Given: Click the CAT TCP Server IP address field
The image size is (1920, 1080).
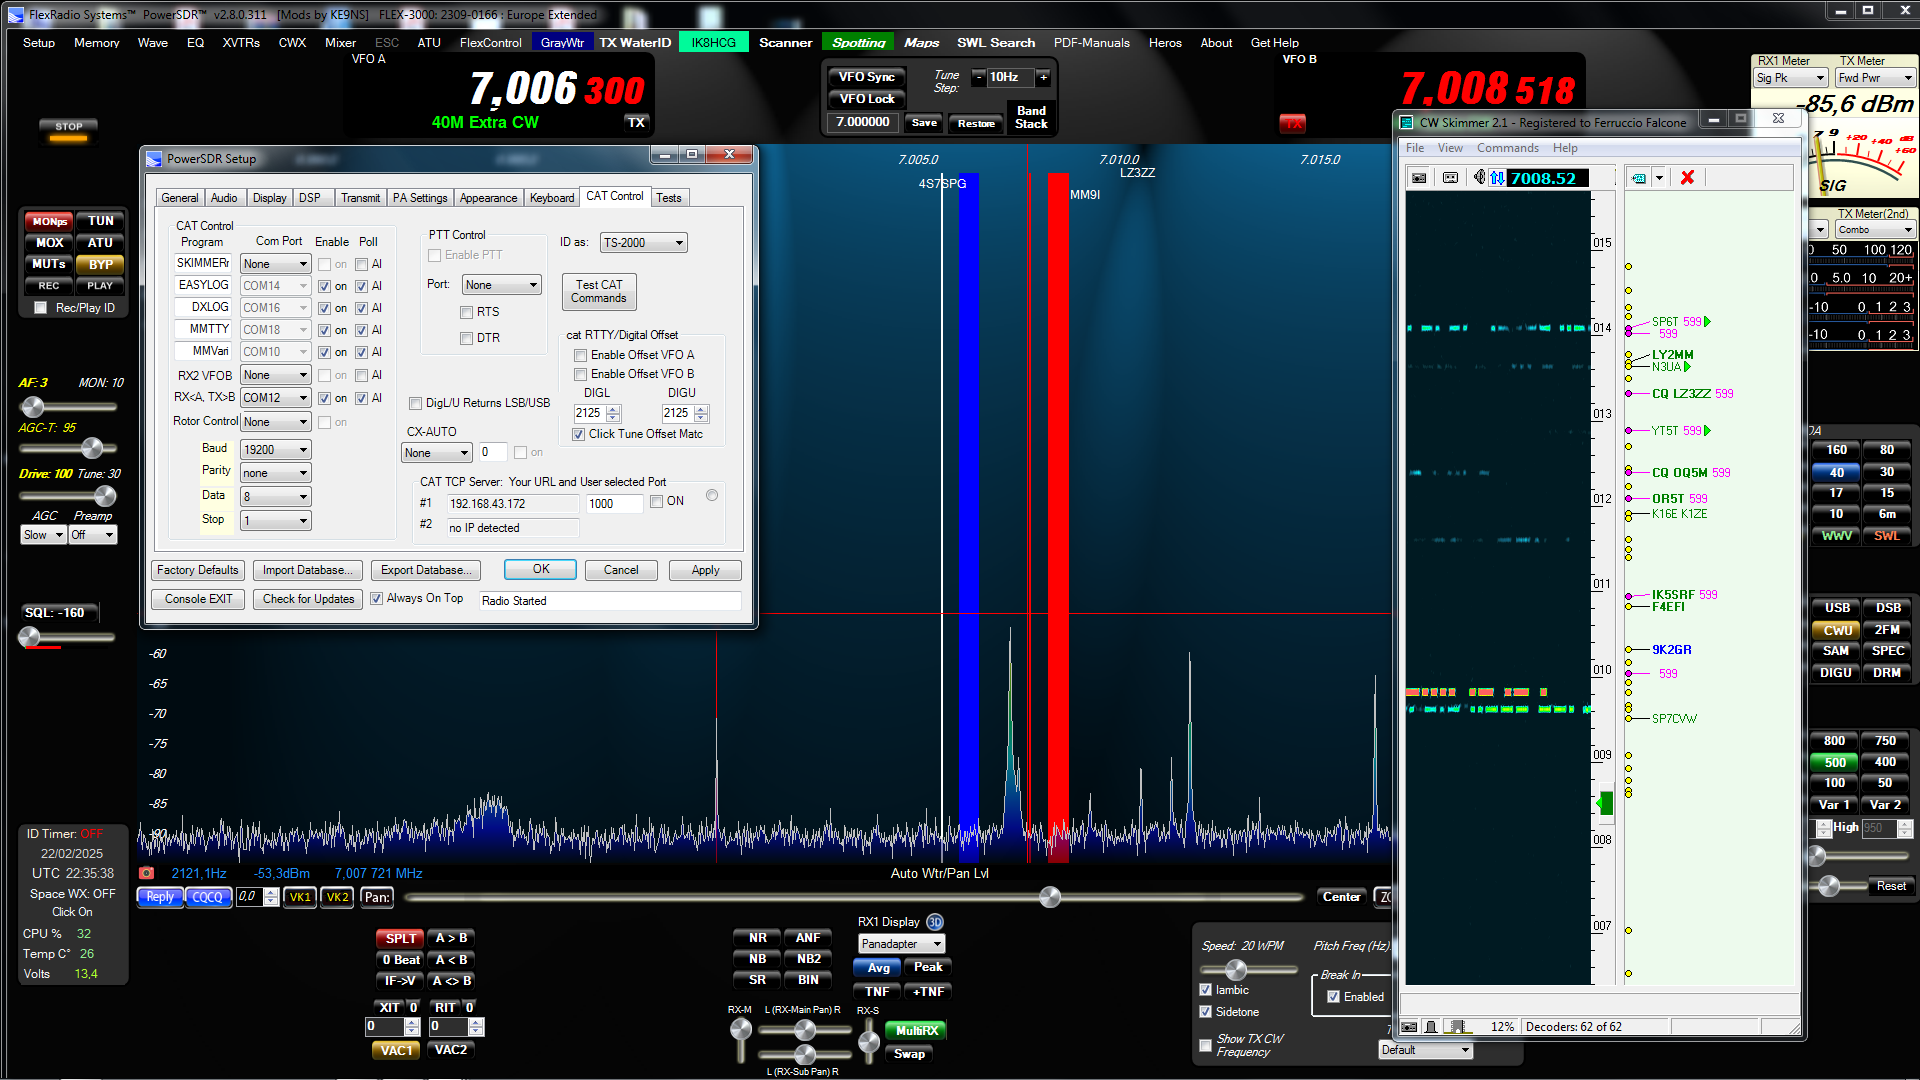Looking at the screenshot, I should tap(511, 504).
